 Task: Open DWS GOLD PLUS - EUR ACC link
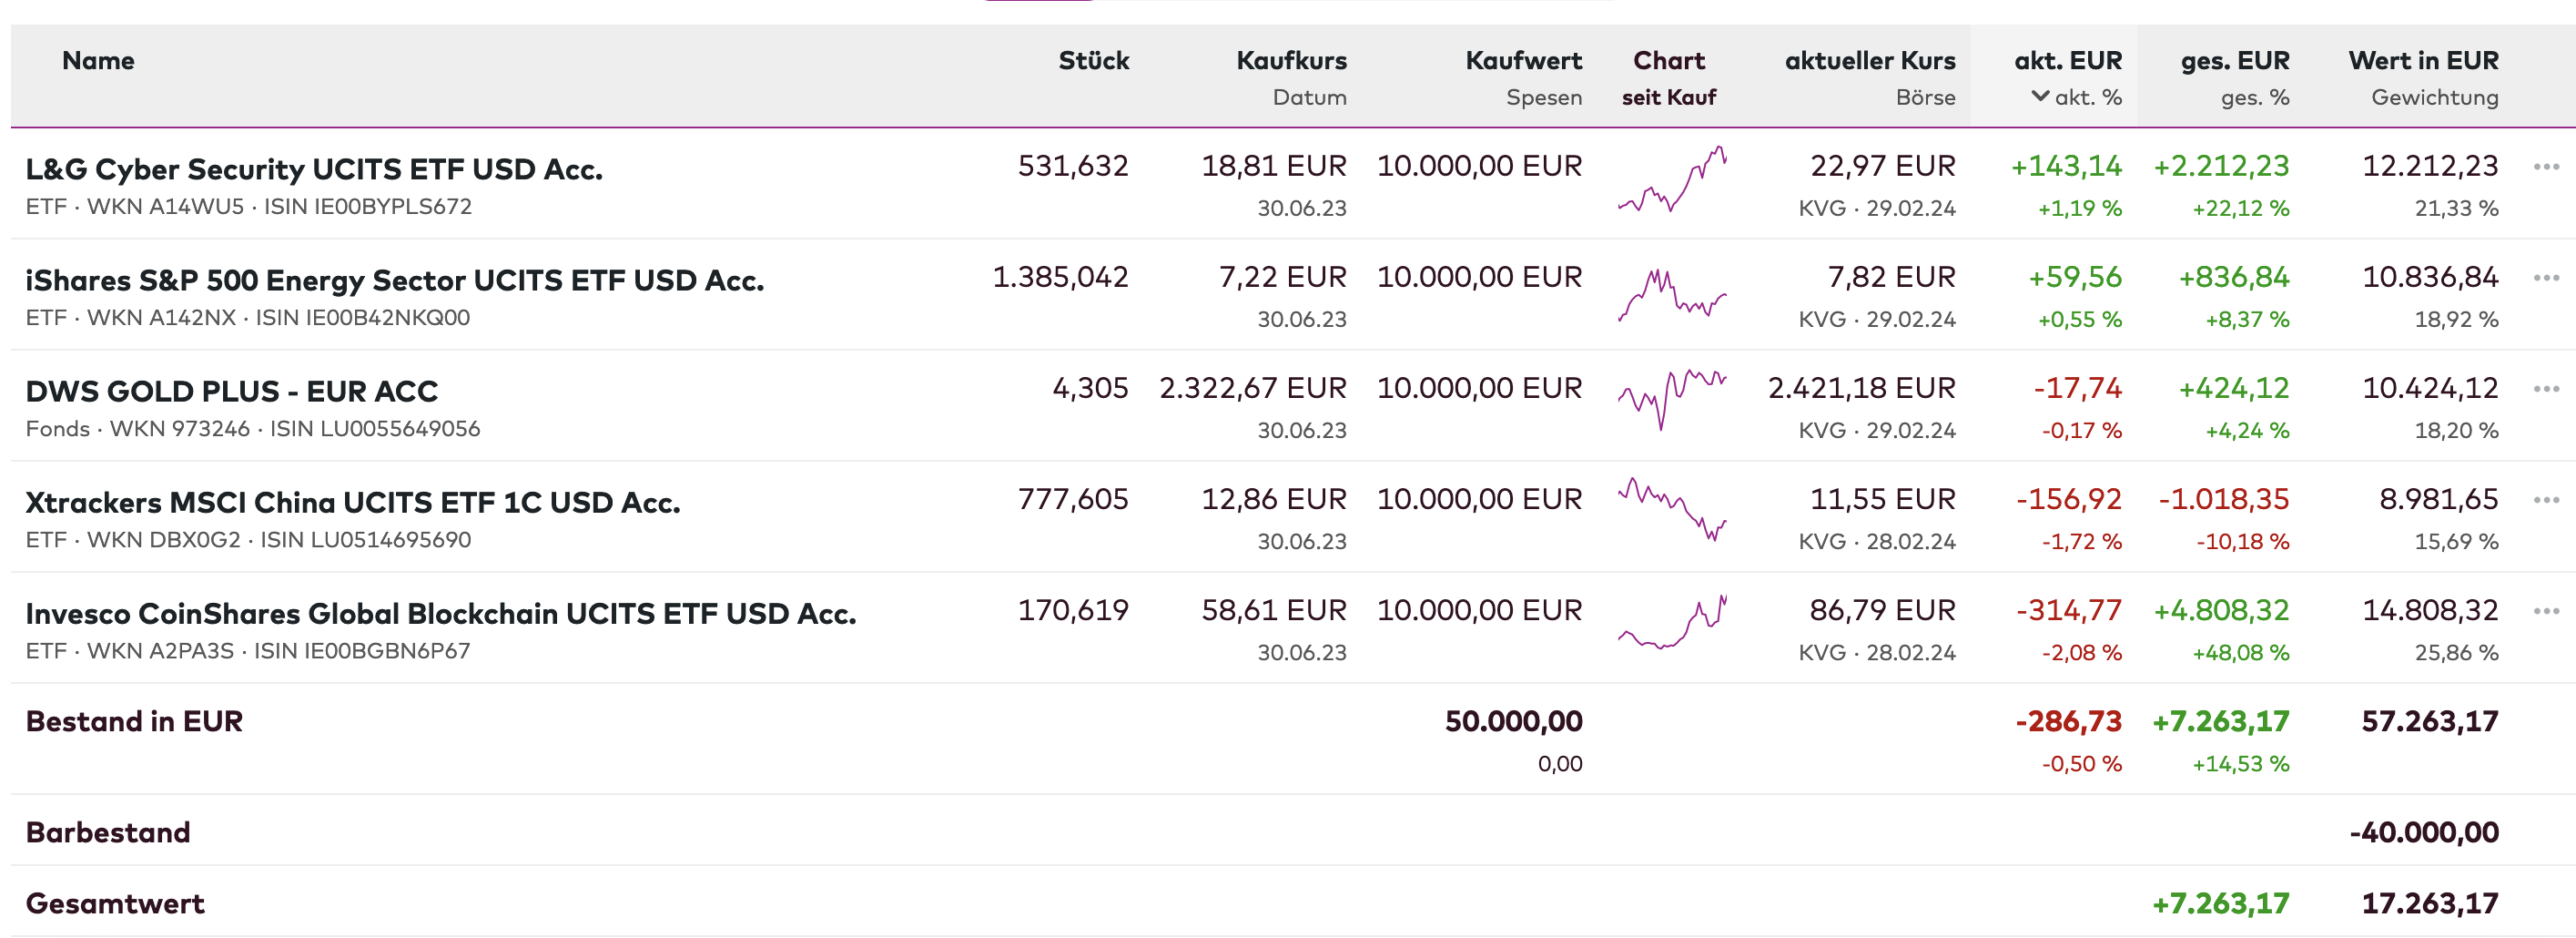(232, 391)
